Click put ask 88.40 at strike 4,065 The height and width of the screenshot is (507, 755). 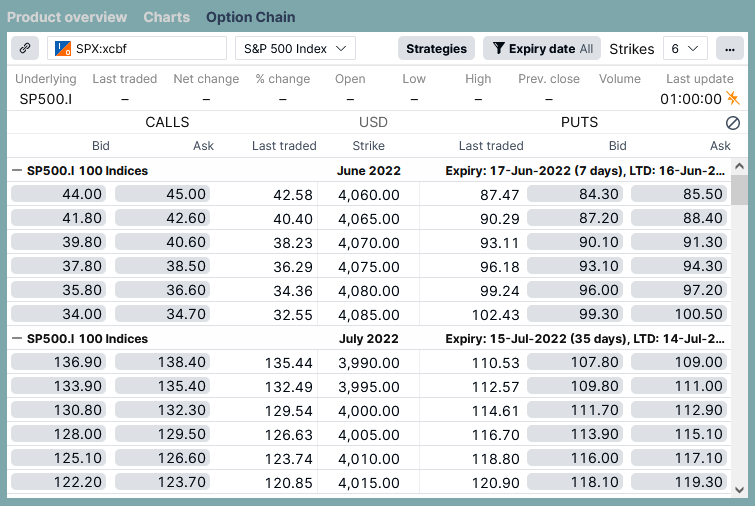tap(679, 218)
